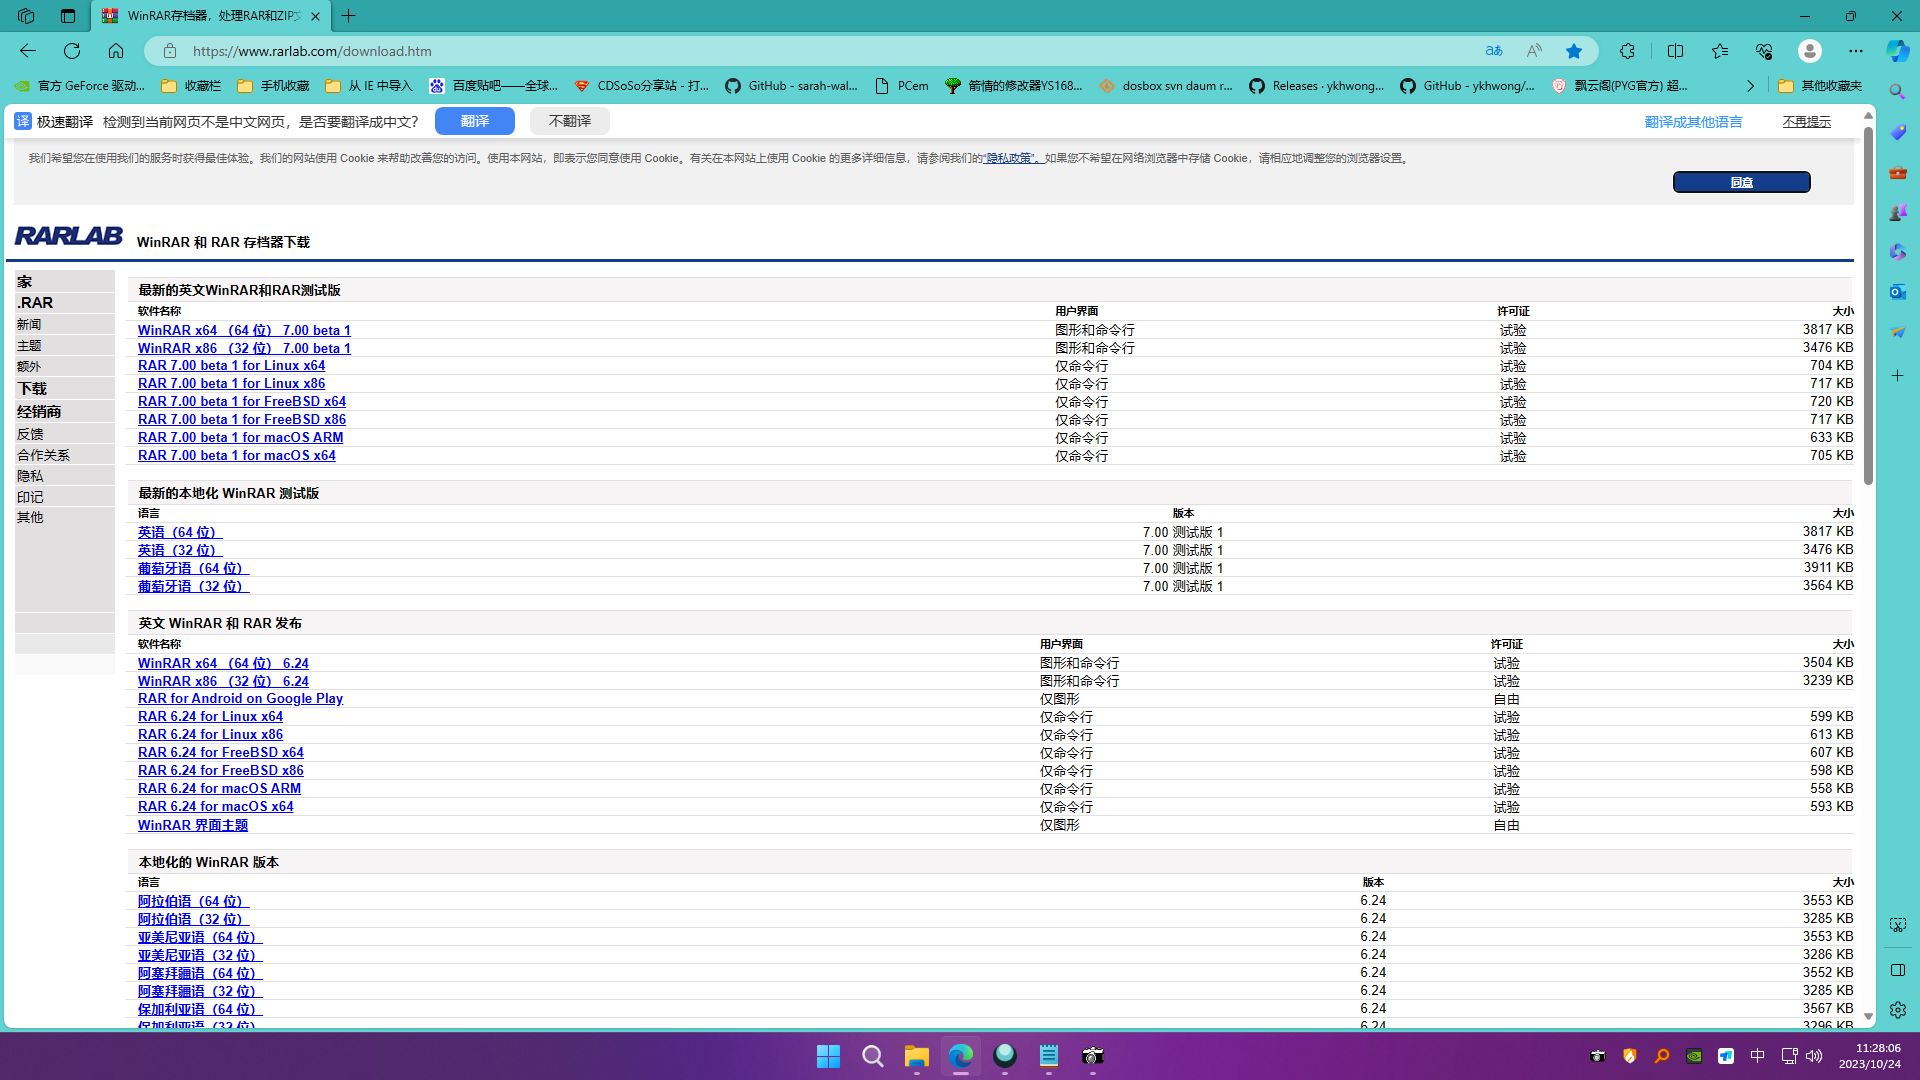Download 葡萄牙语(64 位) beta version

pos(193,568)
